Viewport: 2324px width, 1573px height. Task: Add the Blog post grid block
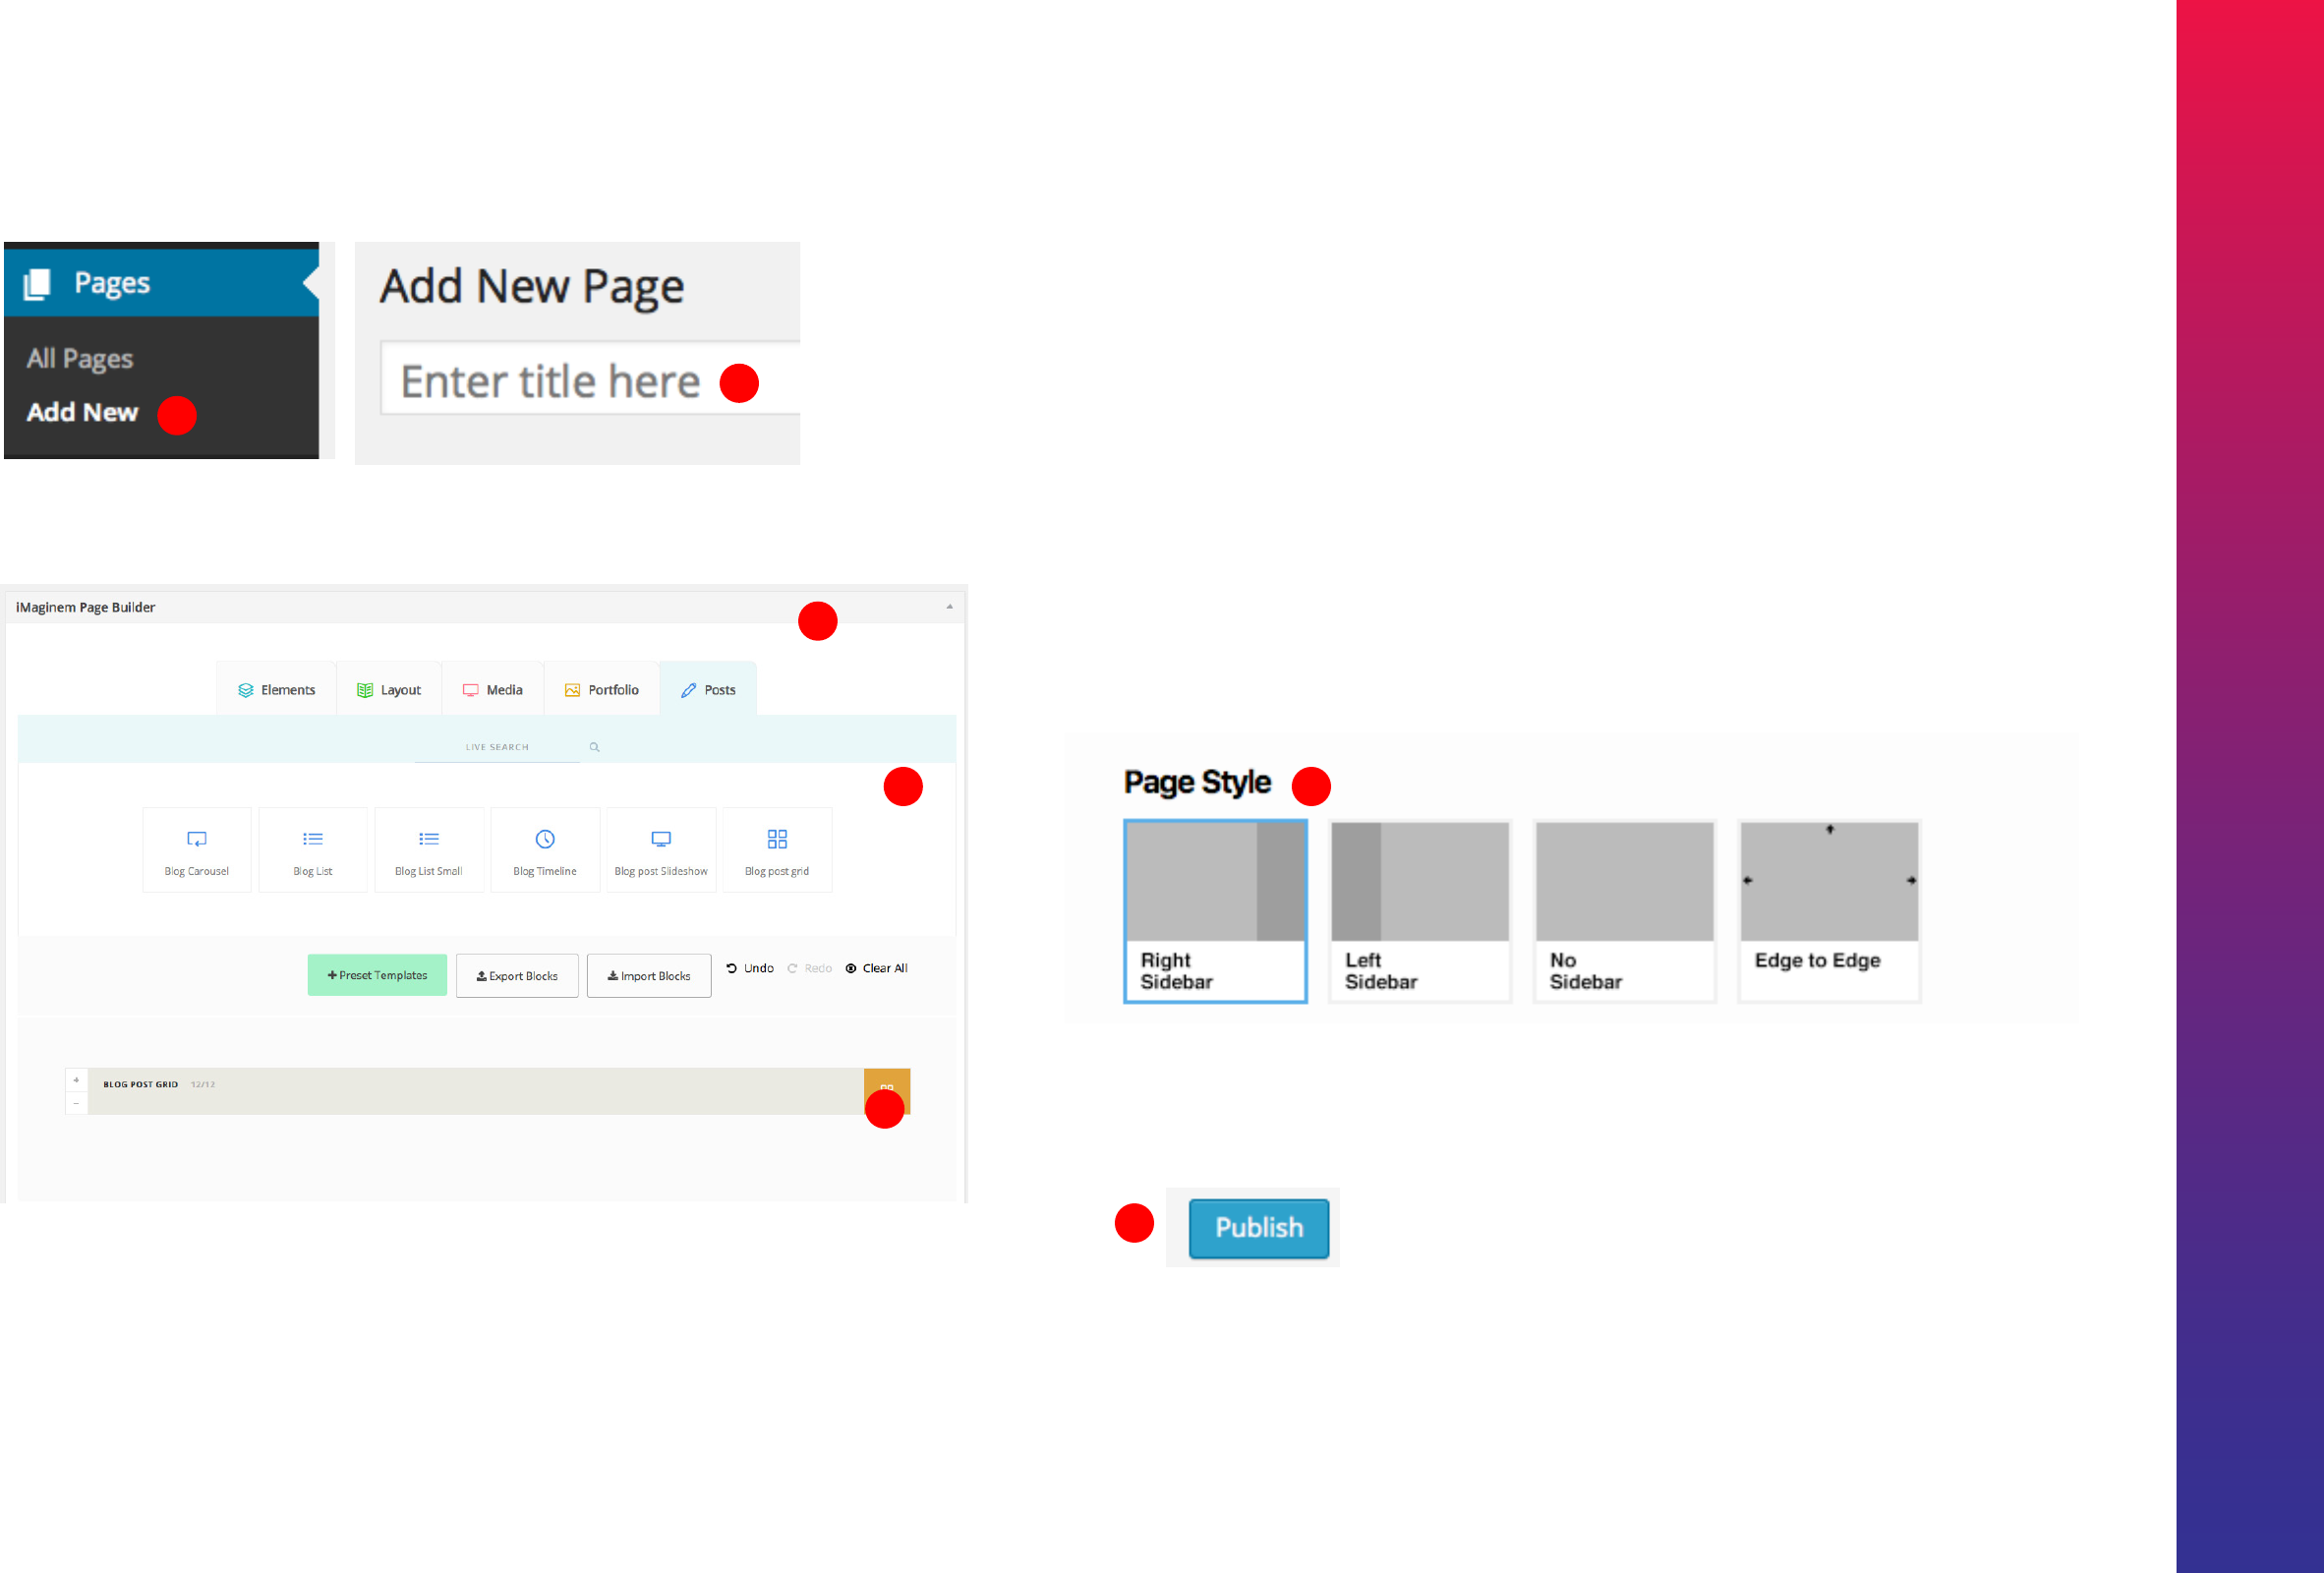point(776,850)
